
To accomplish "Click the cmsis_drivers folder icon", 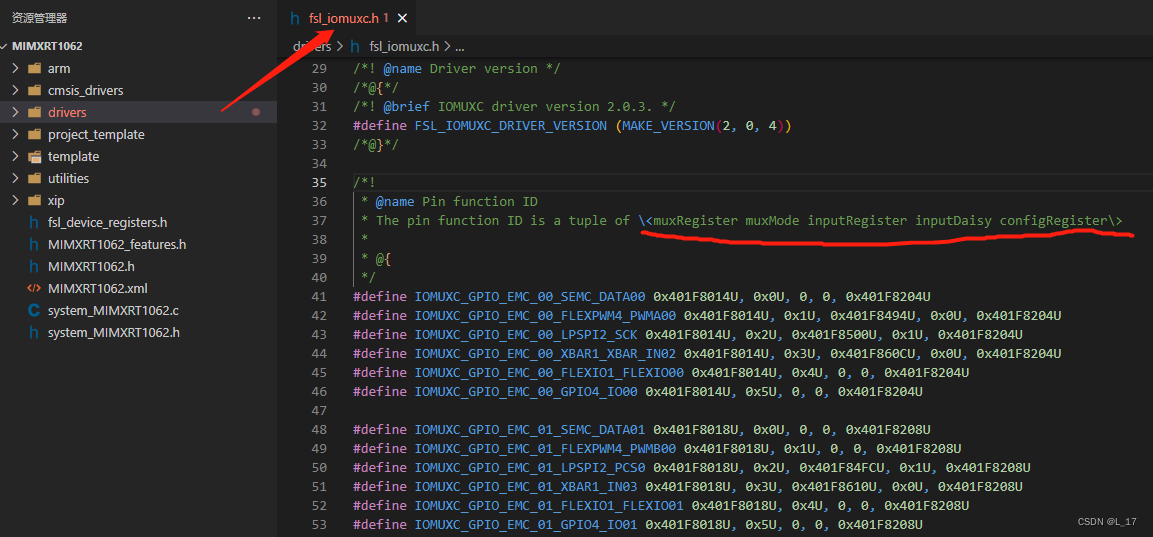I will [x=34, y=90].
